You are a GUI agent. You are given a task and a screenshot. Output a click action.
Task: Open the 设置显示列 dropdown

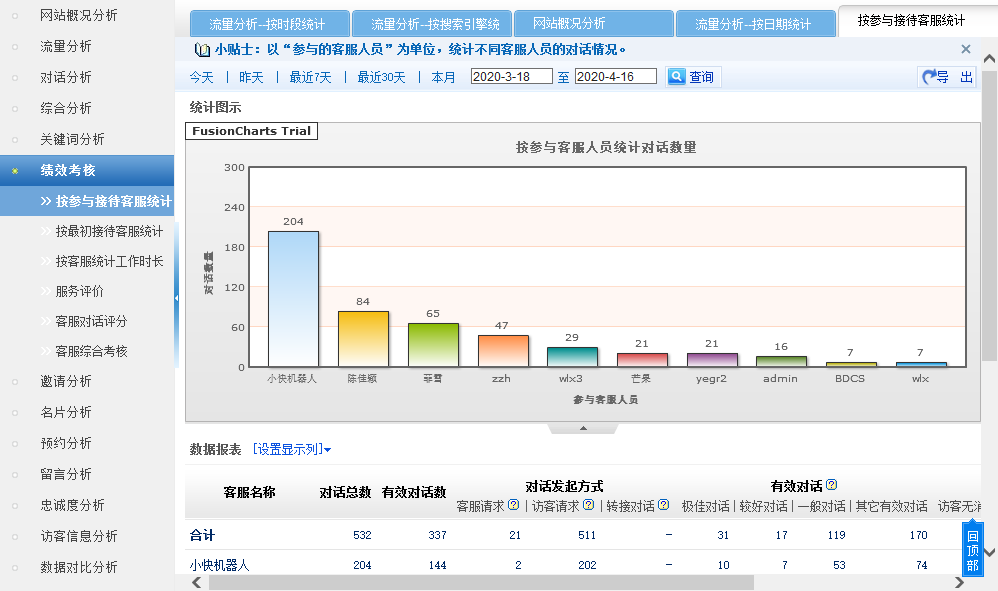pos(292,450)
